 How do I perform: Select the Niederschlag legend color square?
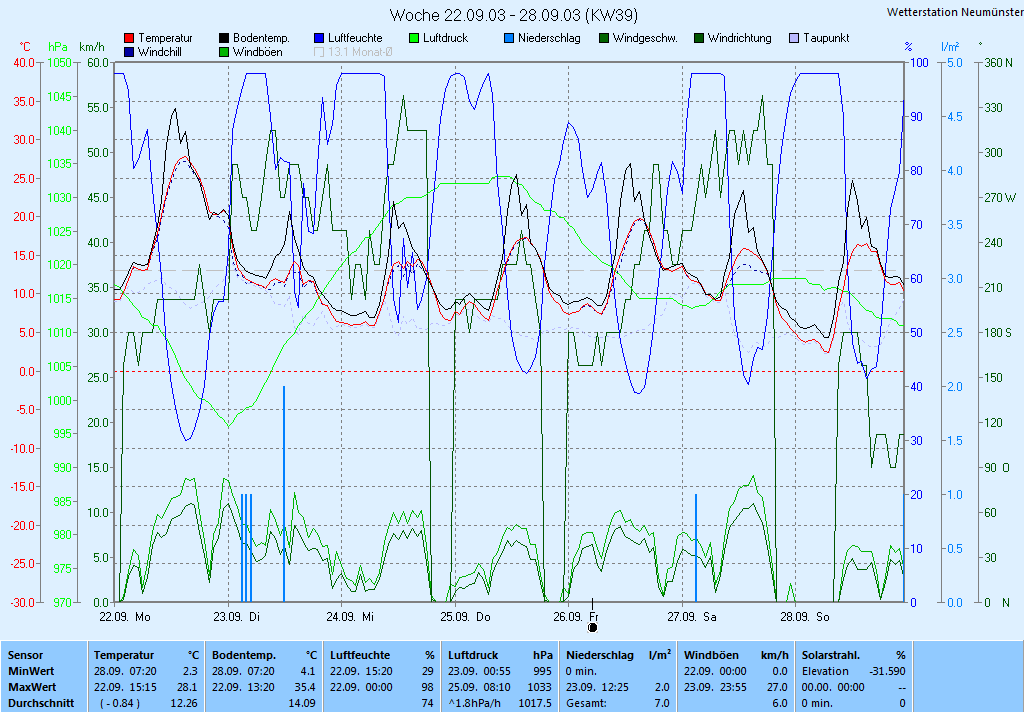509,39
